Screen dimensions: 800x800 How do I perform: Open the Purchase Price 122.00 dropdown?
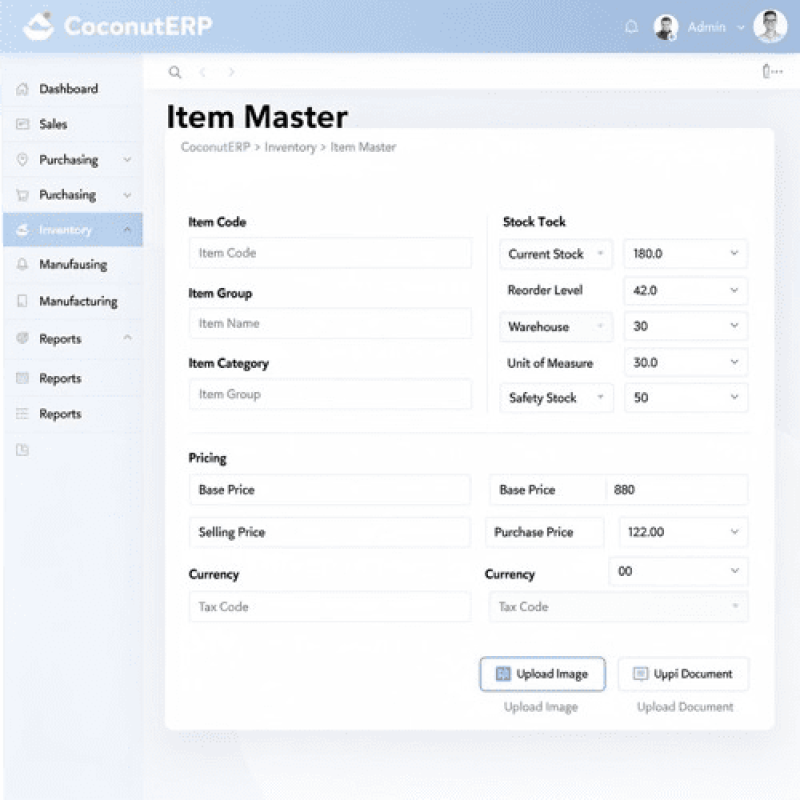[683, 532]
